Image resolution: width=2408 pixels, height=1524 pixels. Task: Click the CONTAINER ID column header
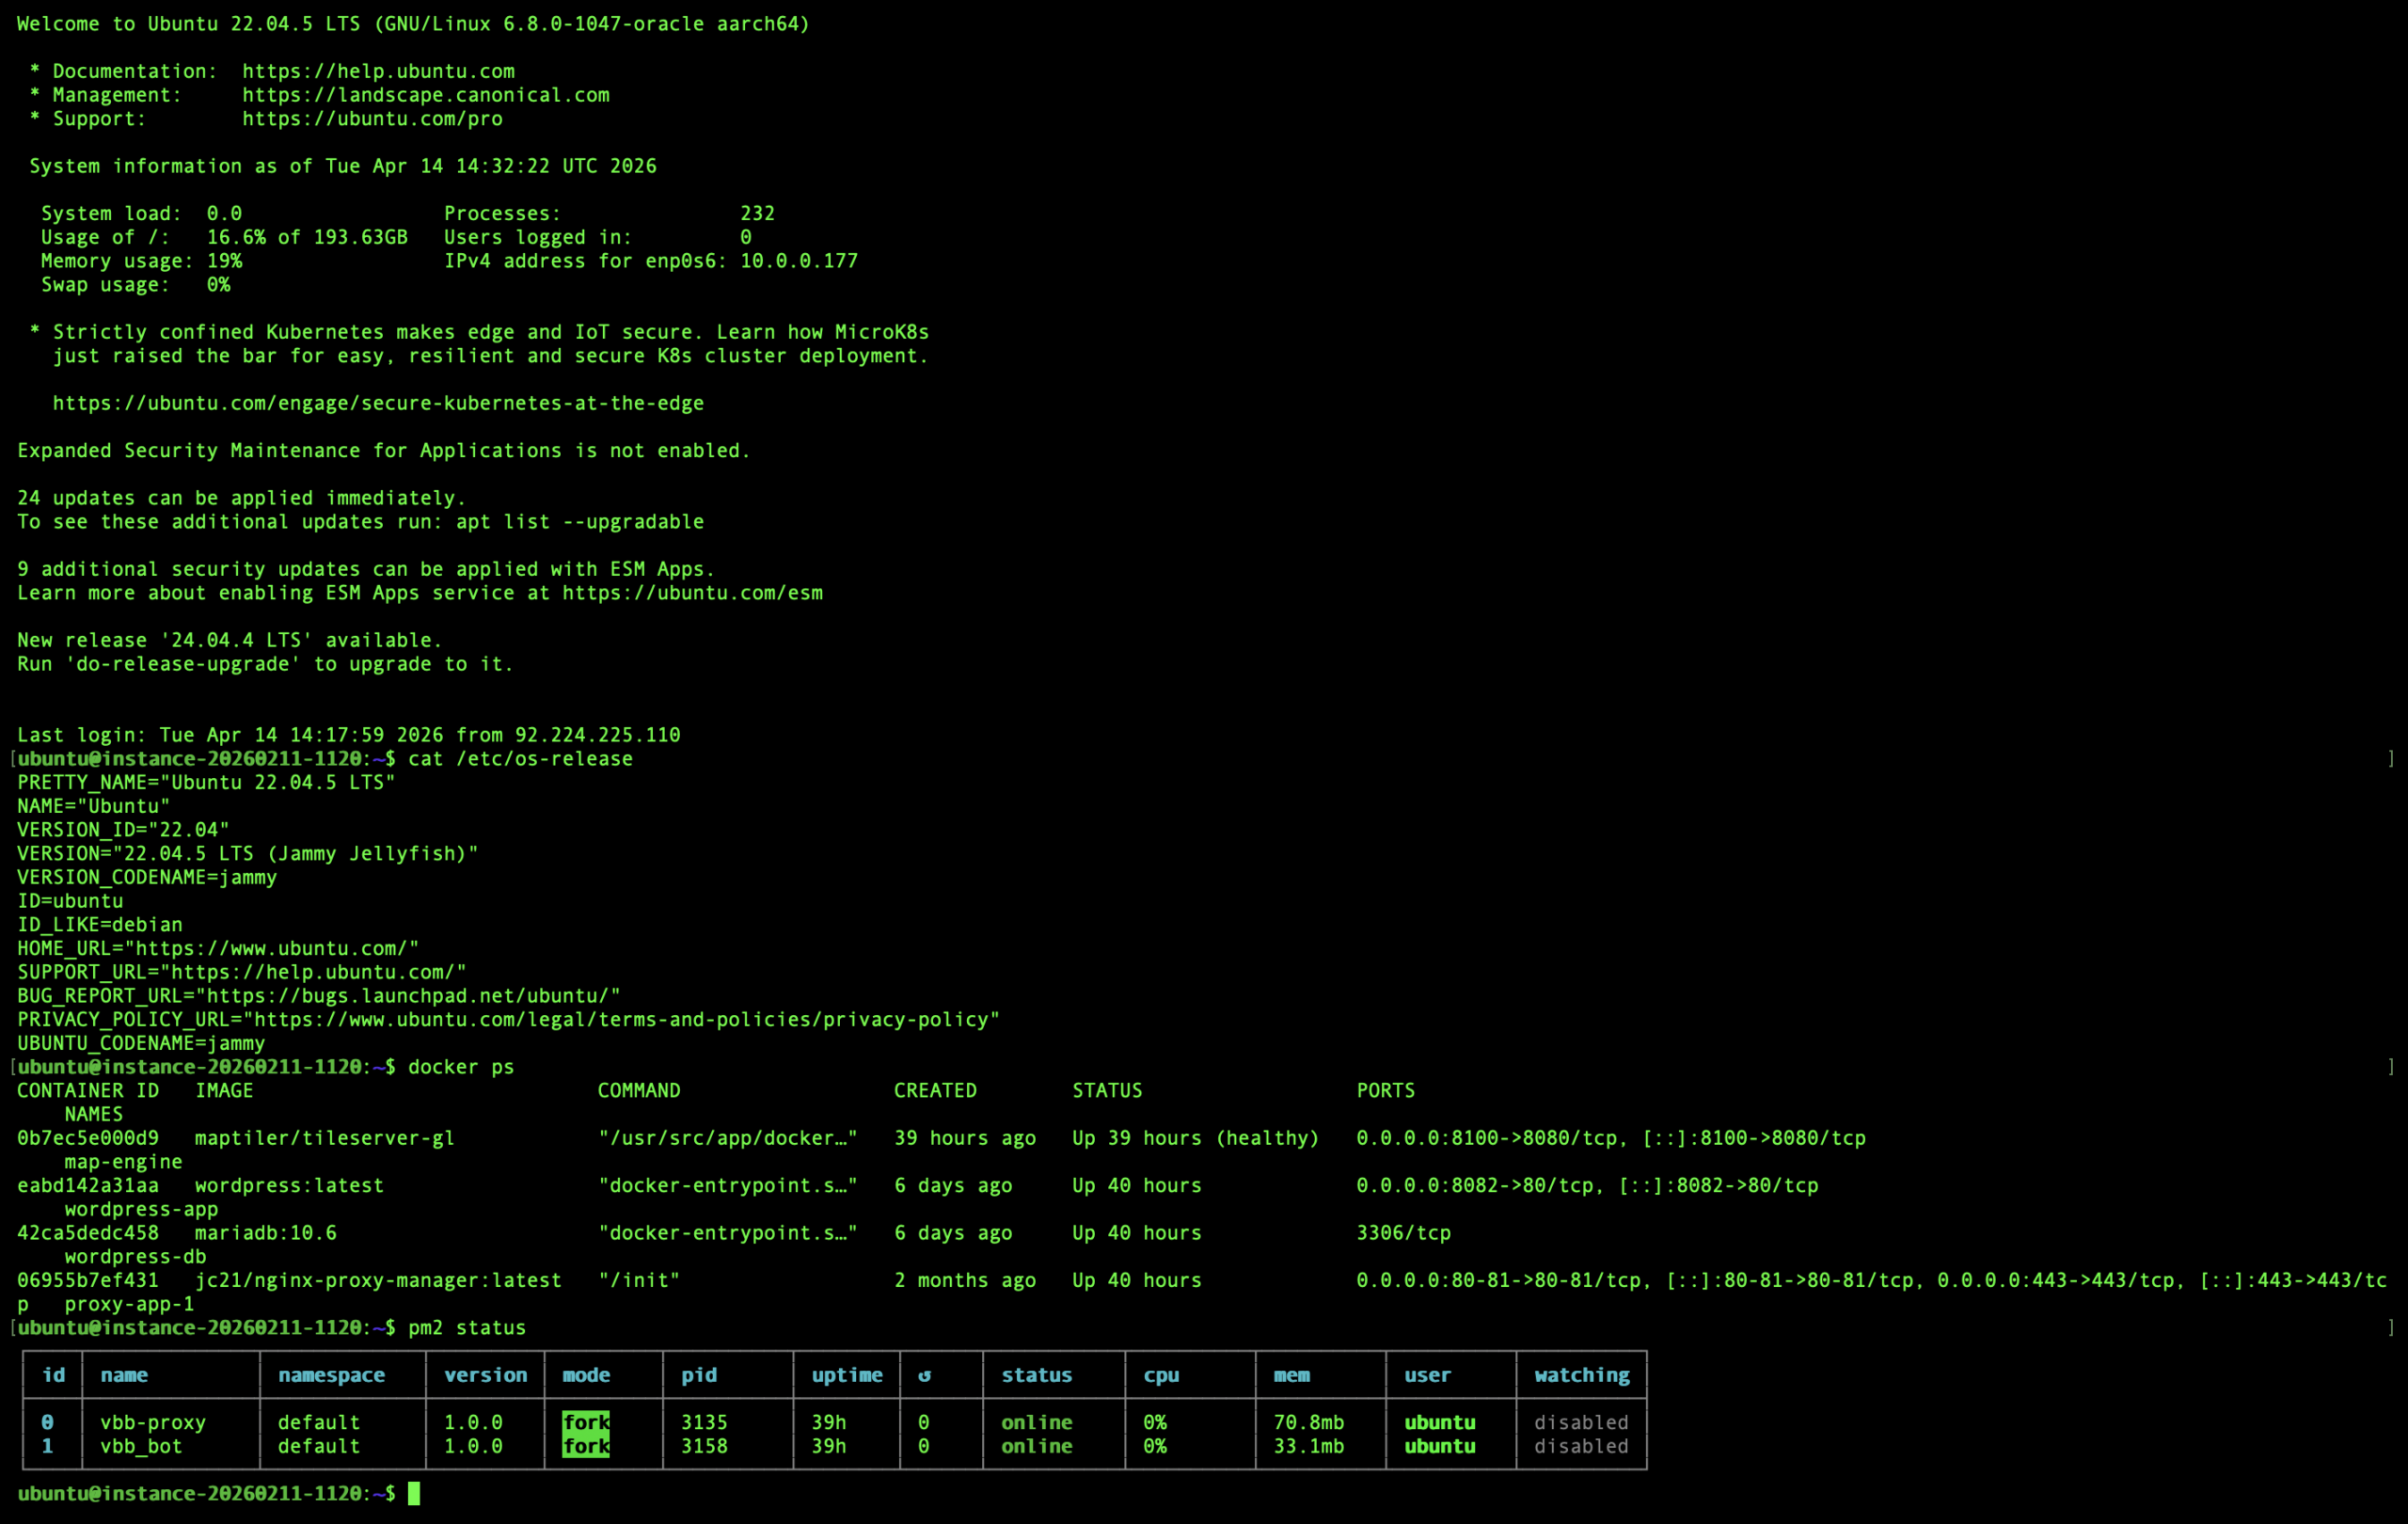coord(88,1091)
